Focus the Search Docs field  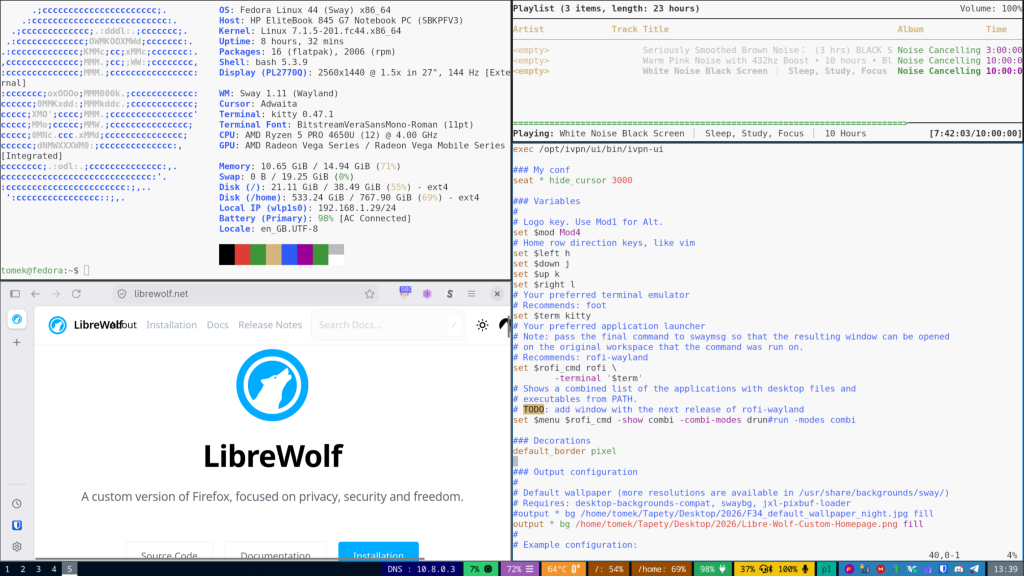(x=388, y=325)
